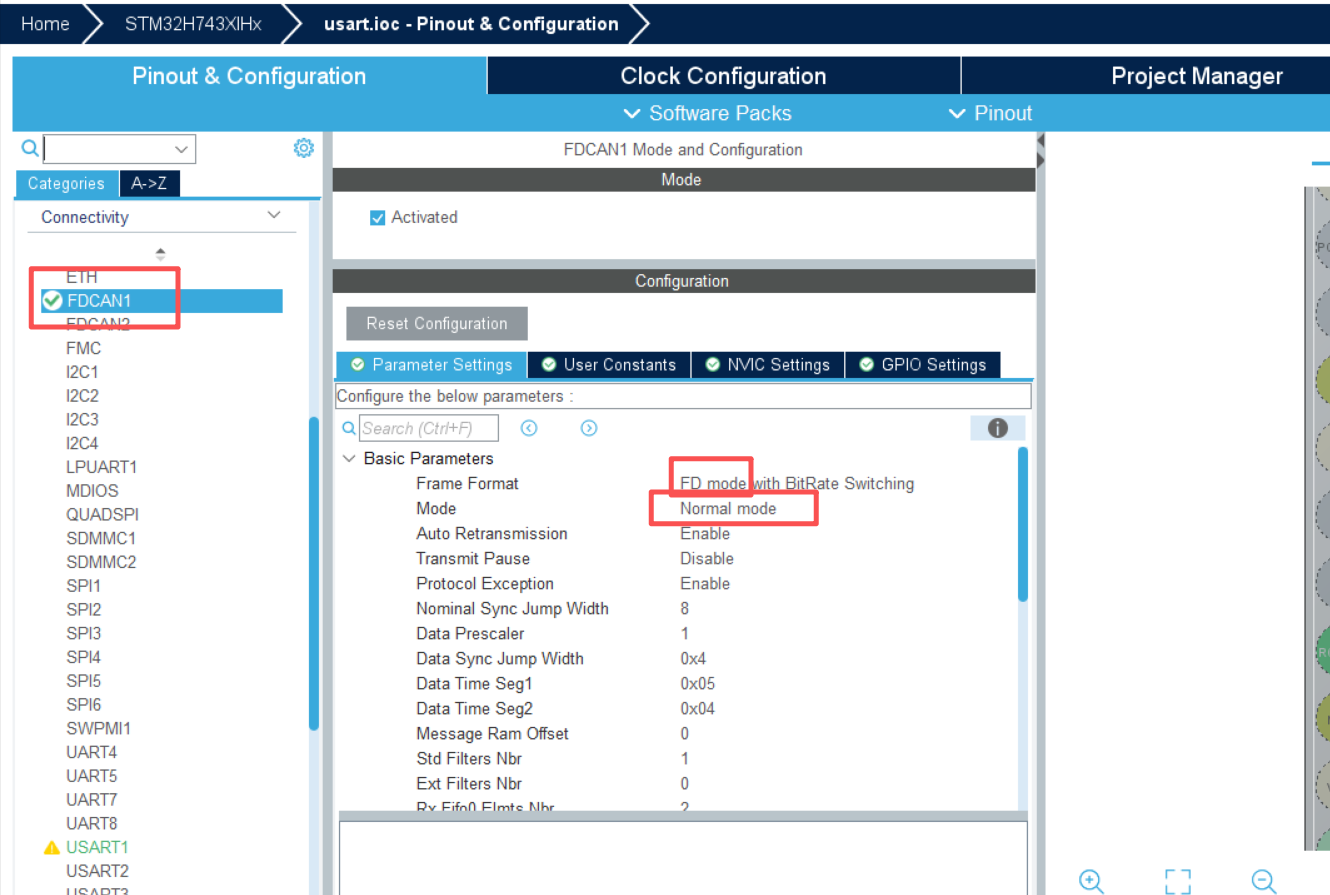The image size is (1330, 895).
Task: Toggle the FDCAN1 Activated checkbox
Action: (x=377, y=218)
